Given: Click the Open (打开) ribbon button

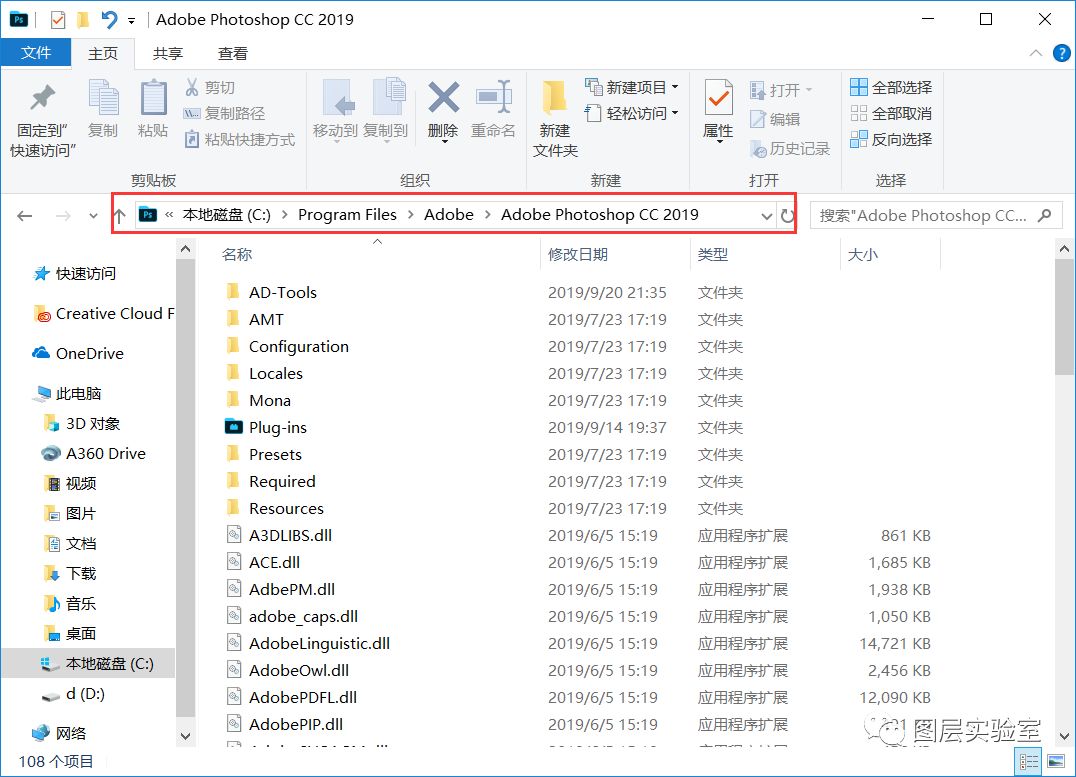Looking at the screenshot, I should (781, 90).
